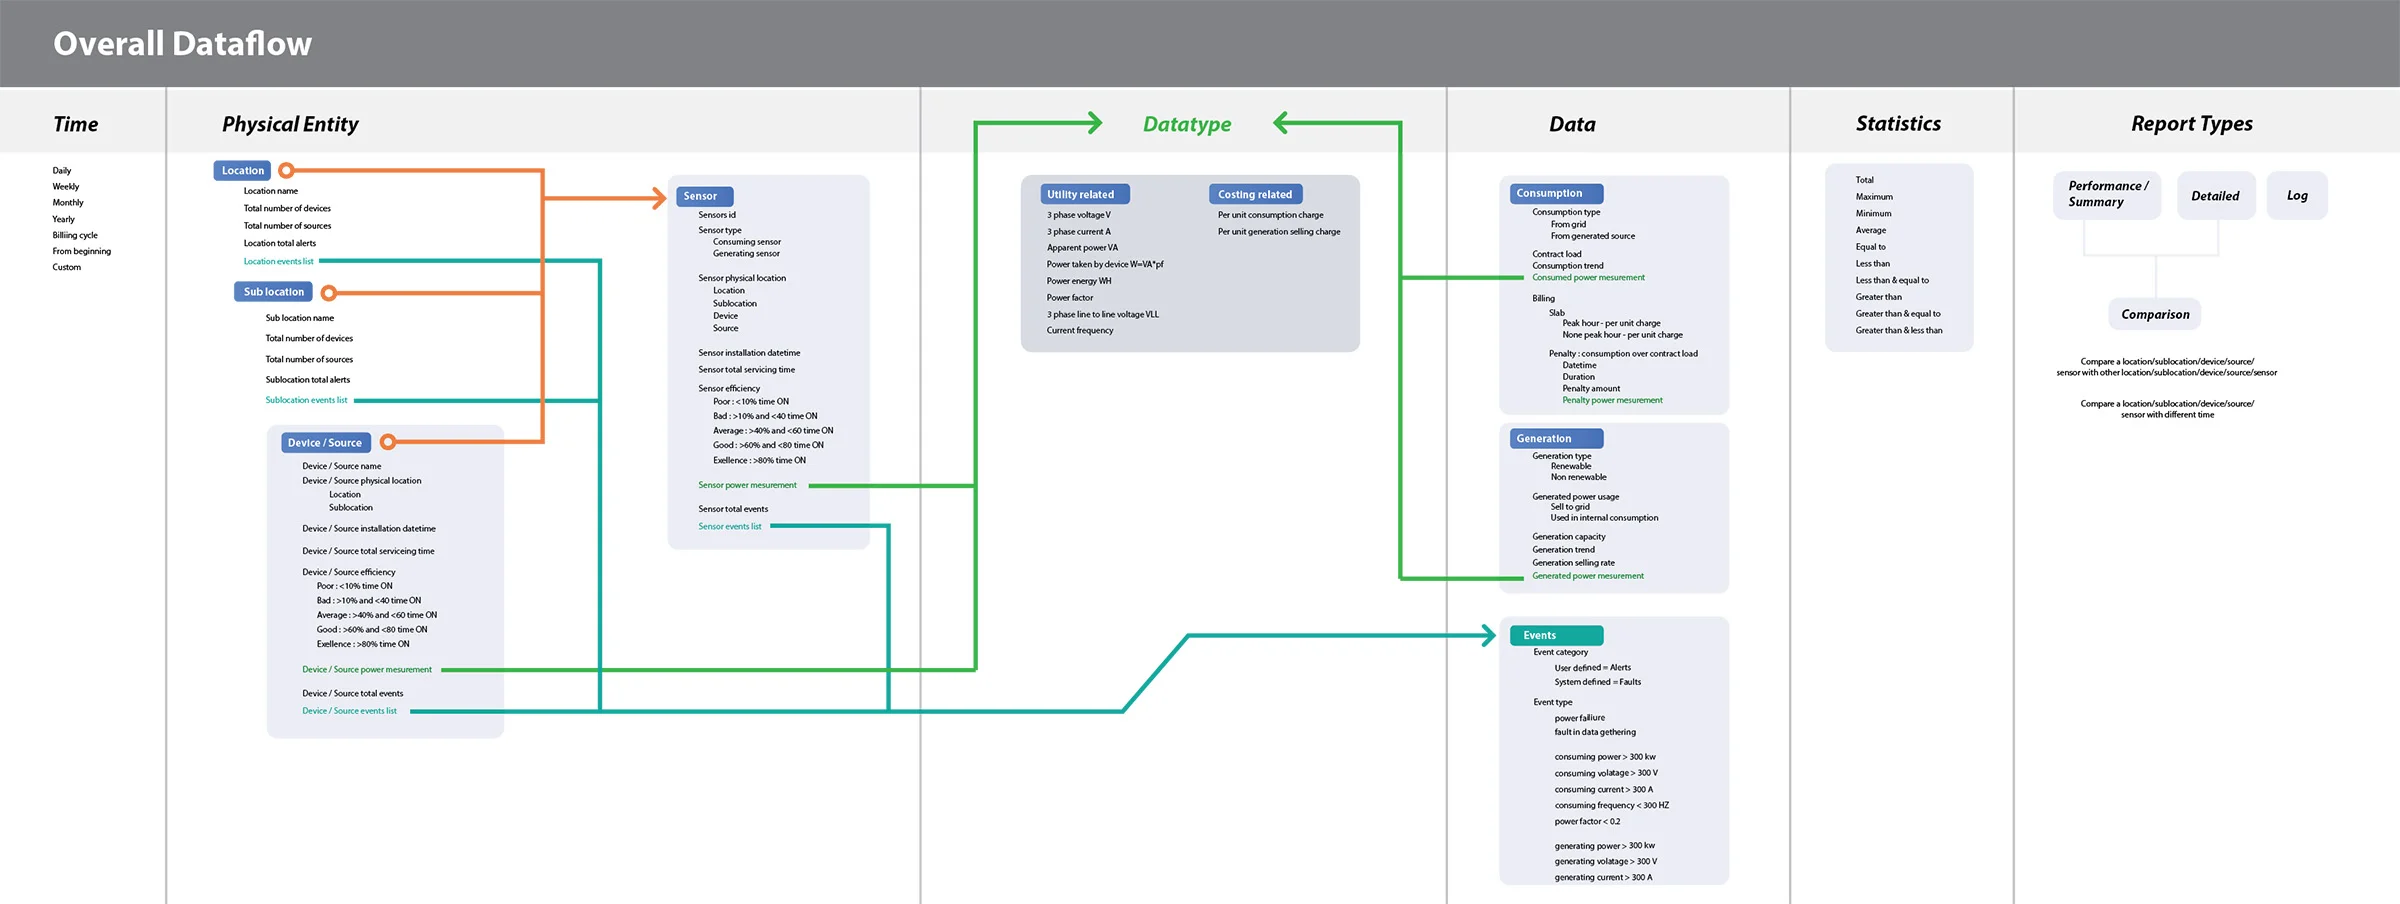2400x904 pixels.
Task: Click the green Datatype heading
Action: tap(1187, 124)
